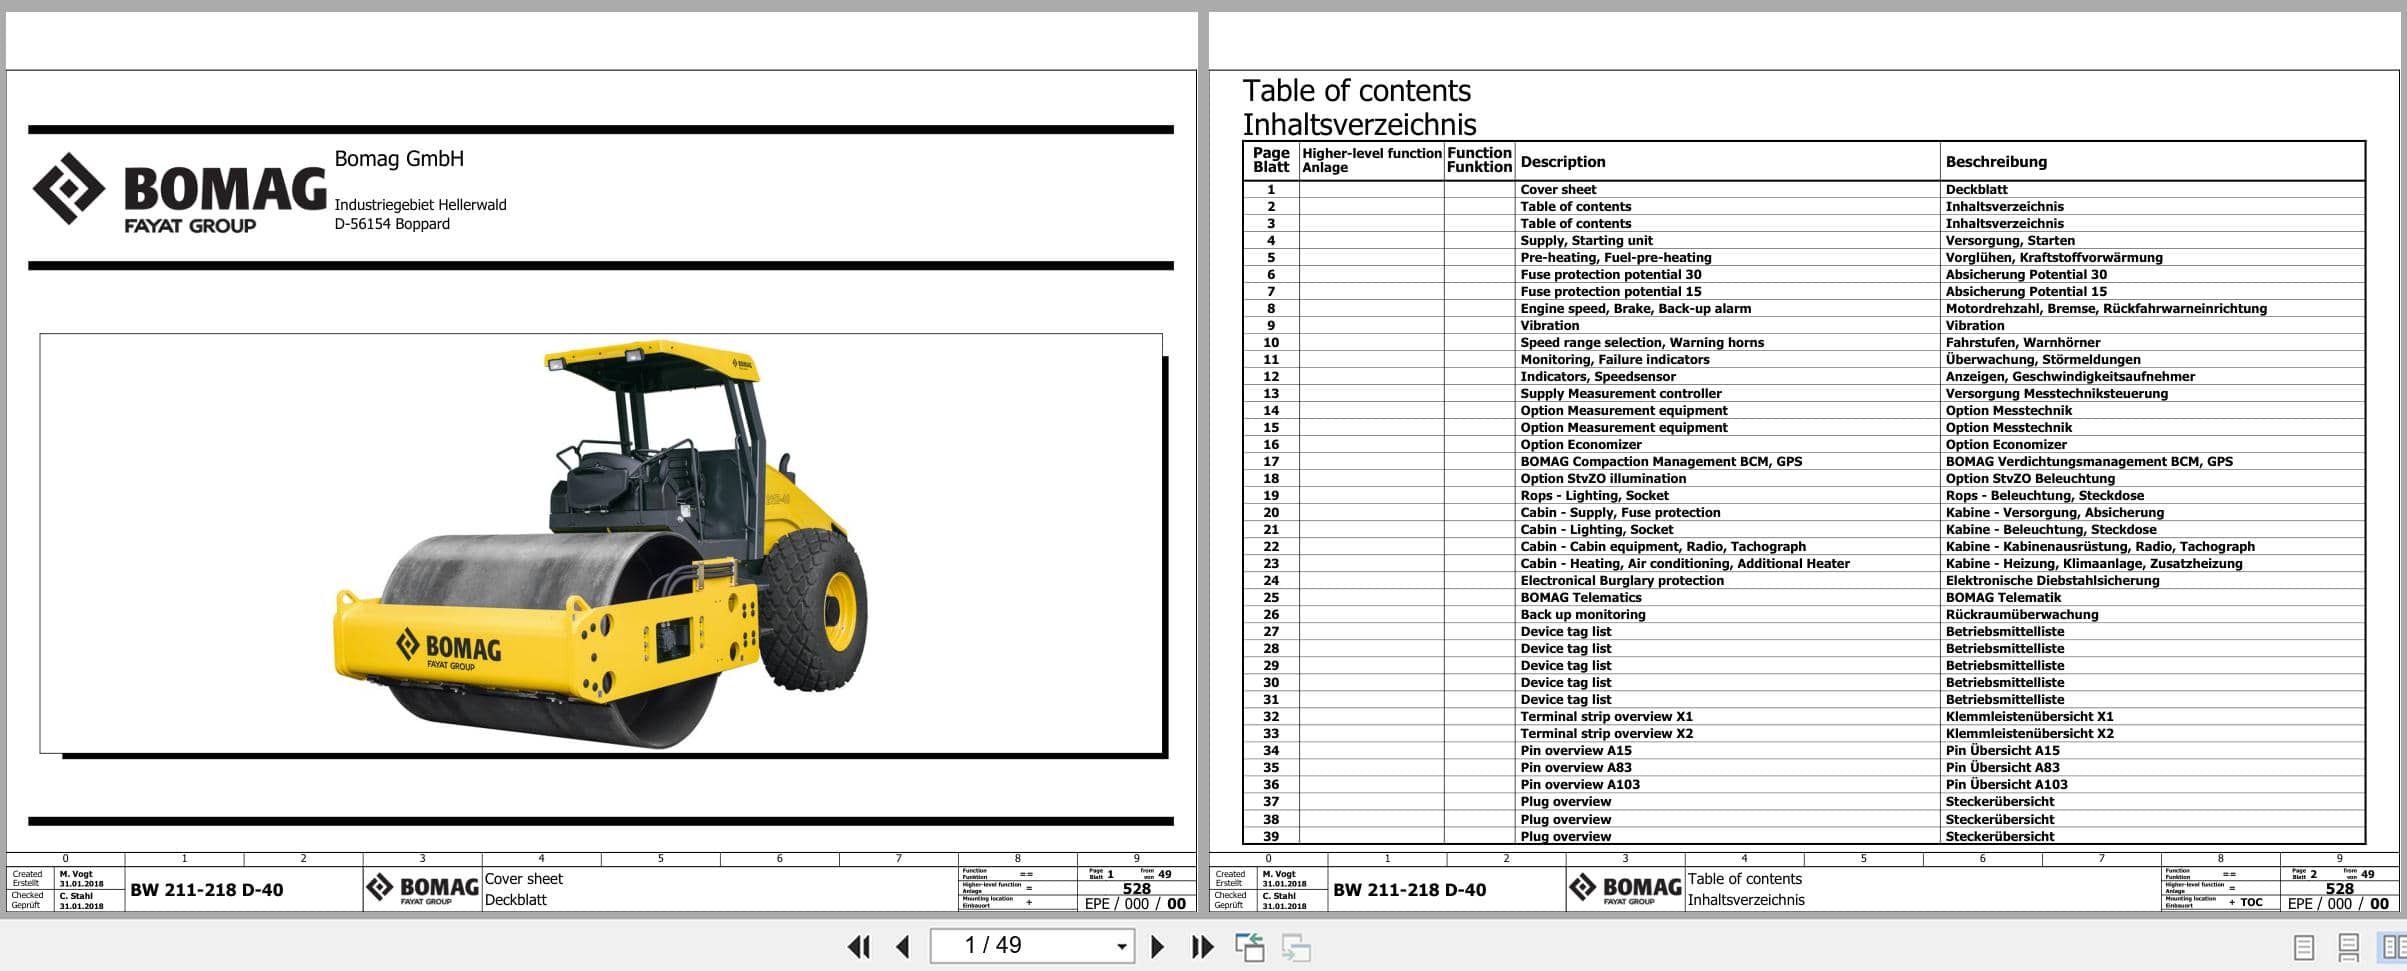
Task: Click the 'Description' column header
Action: point(1562,161)
